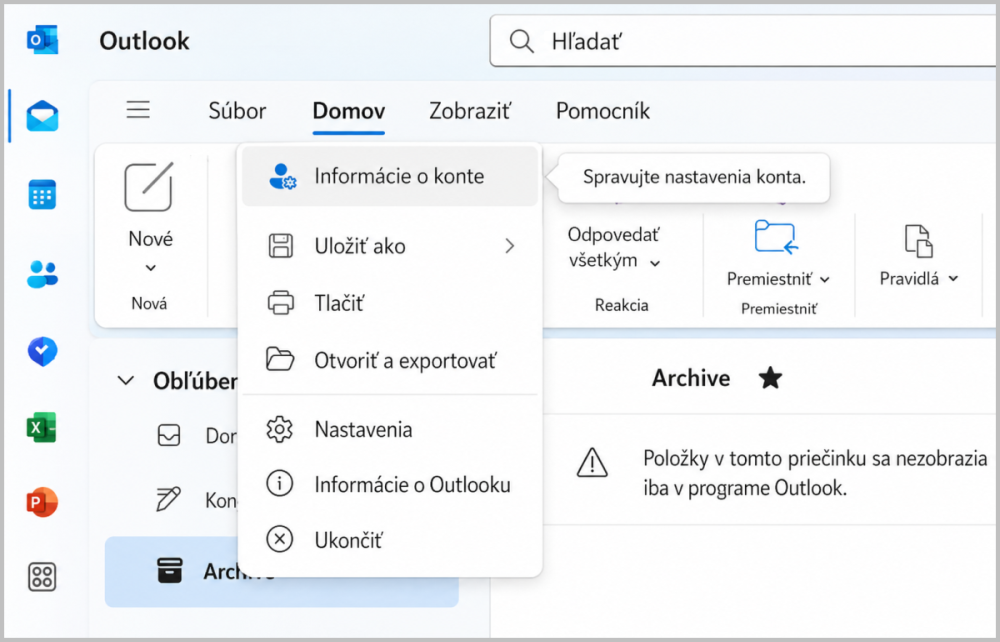Screen dimensions: 1000x642
Task: Open the Calendar app in sidebar
Action: point(42,194)
